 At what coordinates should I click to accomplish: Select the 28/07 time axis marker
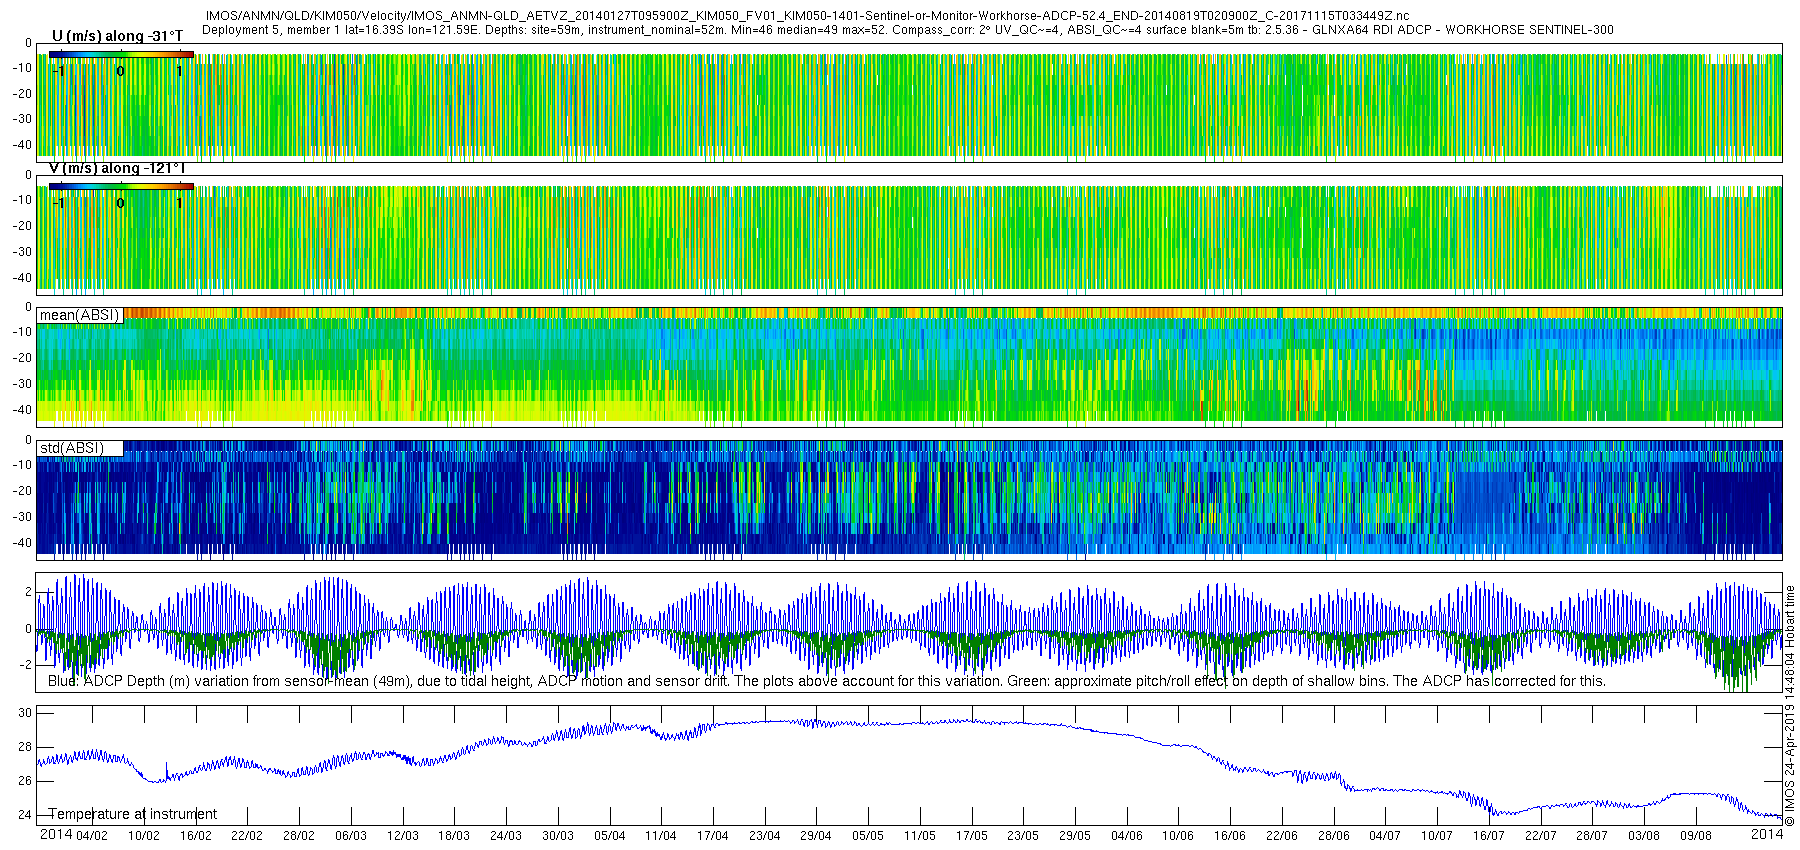[1592, 836]
